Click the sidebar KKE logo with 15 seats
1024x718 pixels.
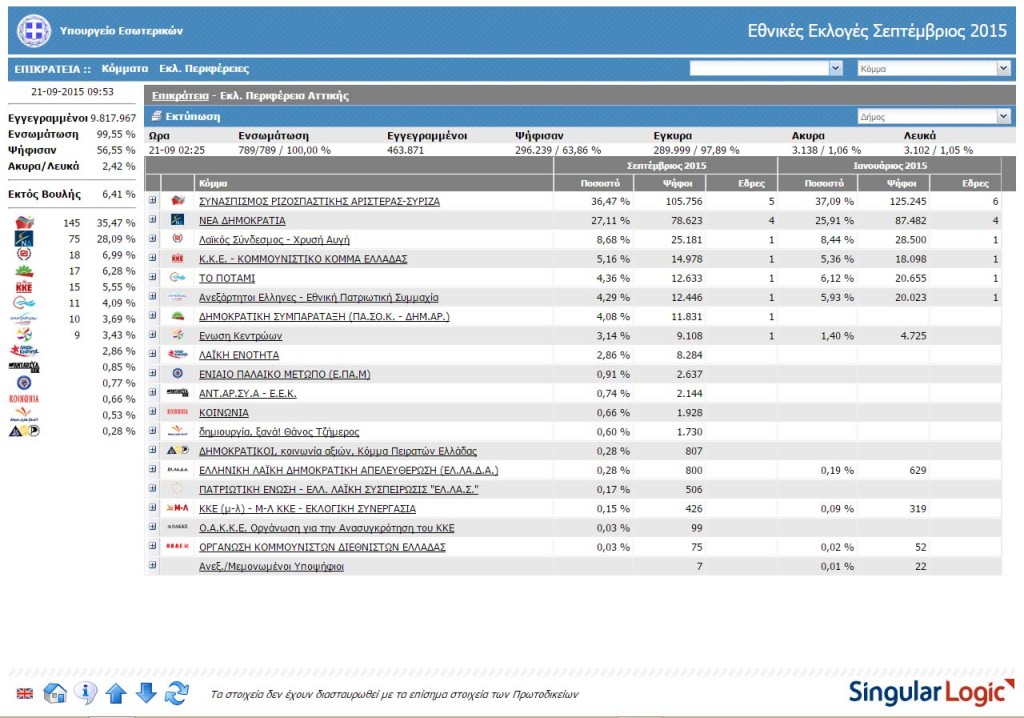coord(24,287)
